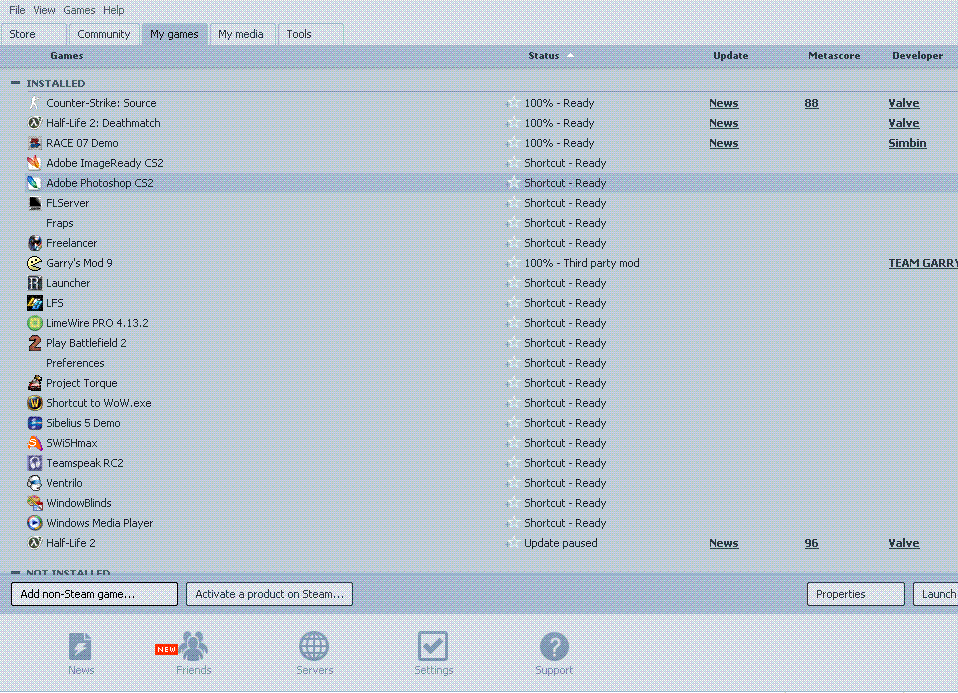Screen dimensions: 958x693
Task: Click the Ventrilo headset icon
Action: click(x=35, y=483)
